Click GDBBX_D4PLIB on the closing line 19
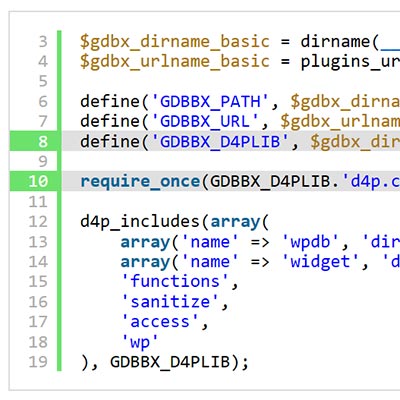The width and height of the screenshot is (400, 400). (170, 362)
